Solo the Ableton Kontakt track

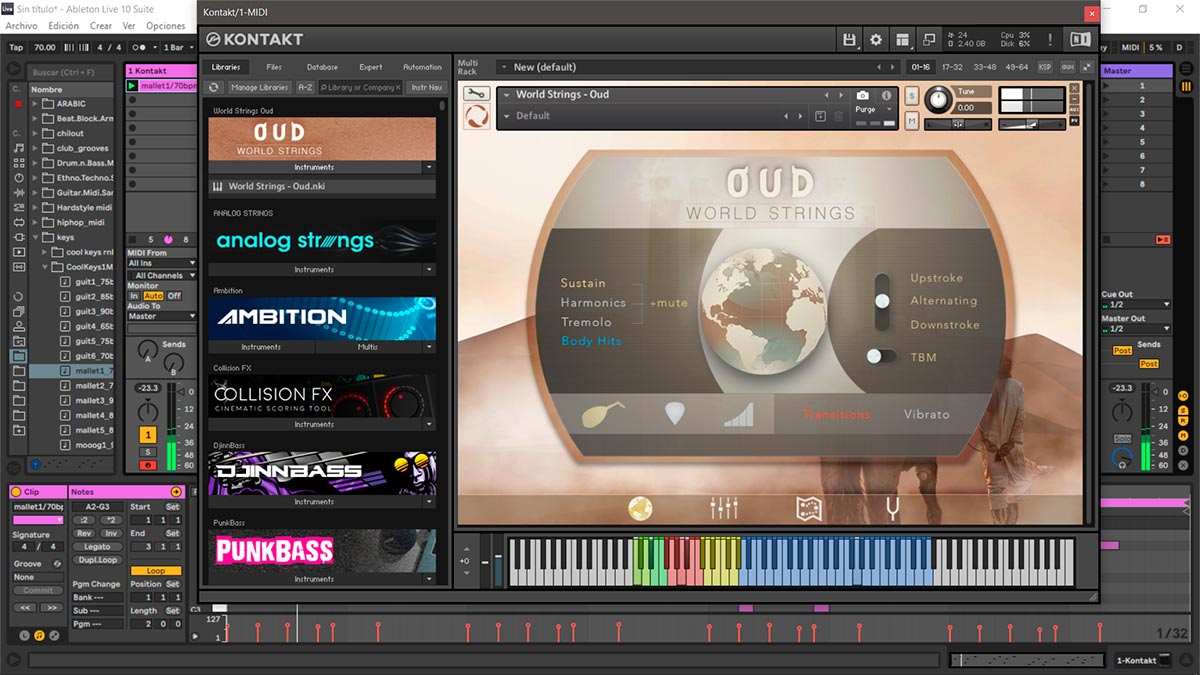point(148,452)
